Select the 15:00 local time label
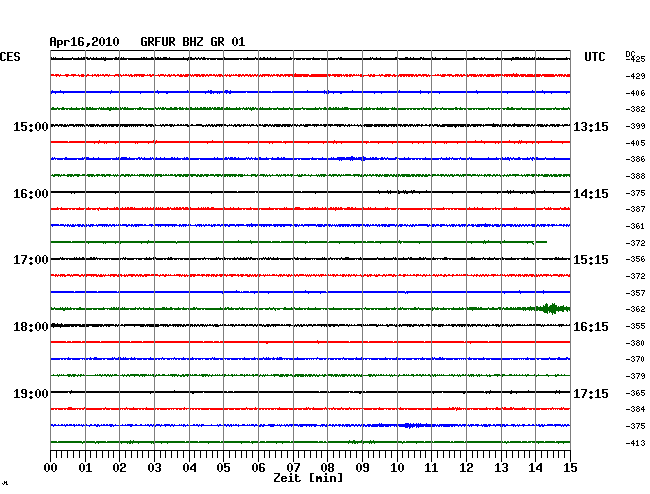Image resolution: width=650 pixels, height=494 pixels. point(31,126)
